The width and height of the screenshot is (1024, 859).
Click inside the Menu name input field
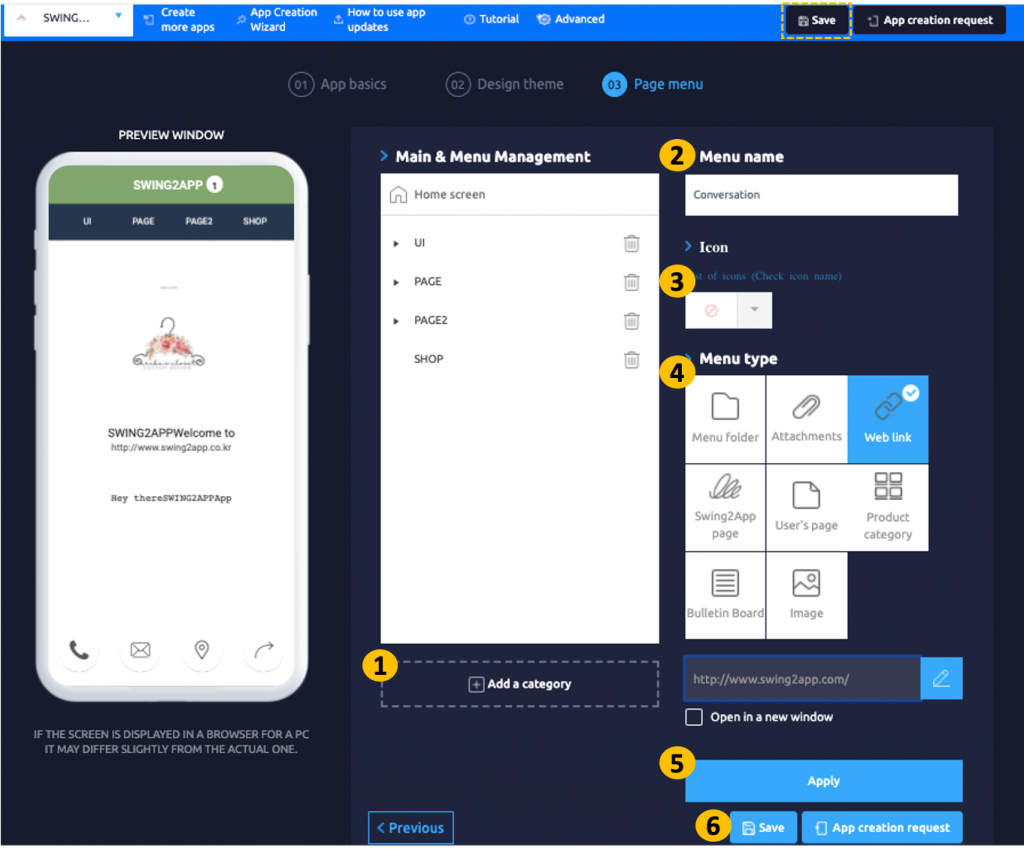(820, 195)
